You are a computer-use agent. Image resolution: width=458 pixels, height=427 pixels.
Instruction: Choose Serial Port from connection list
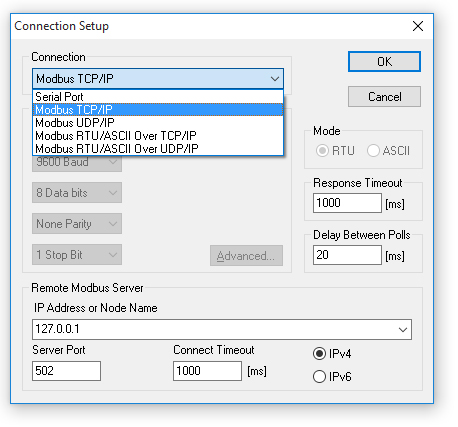pyautogui.click(x=158, y=97)
